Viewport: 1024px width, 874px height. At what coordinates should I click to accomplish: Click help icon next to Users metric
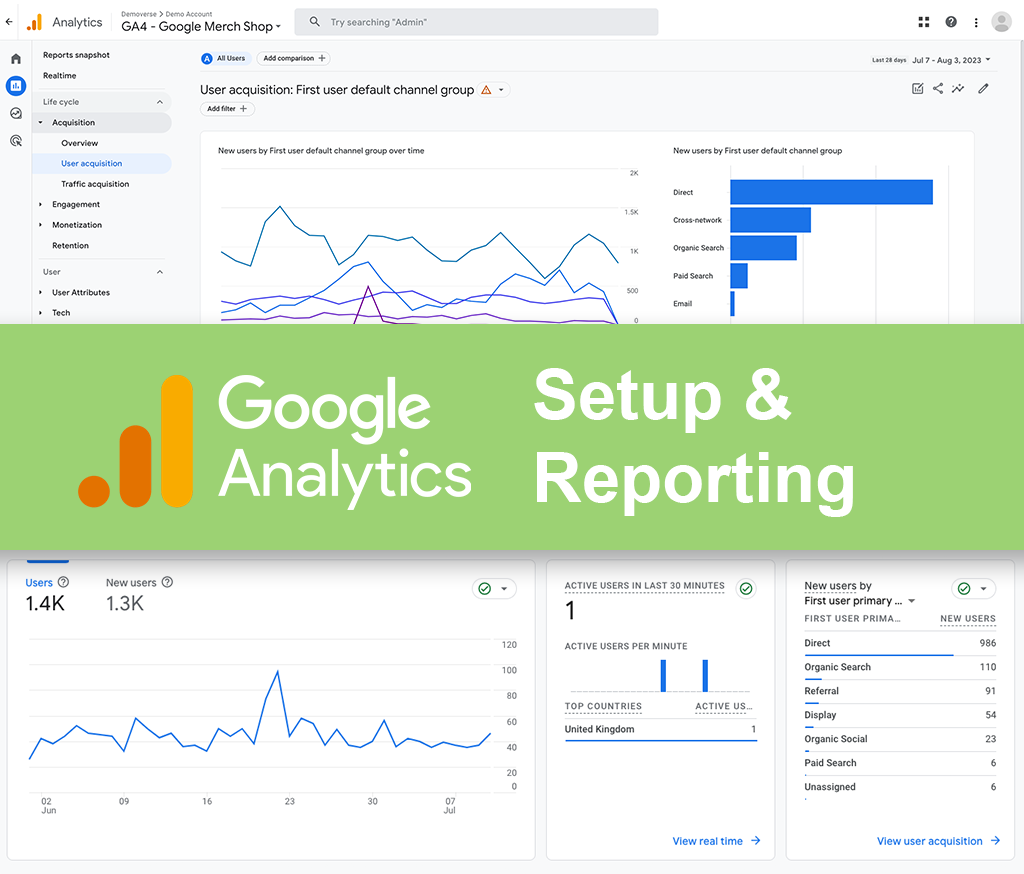tap(63, 582)
